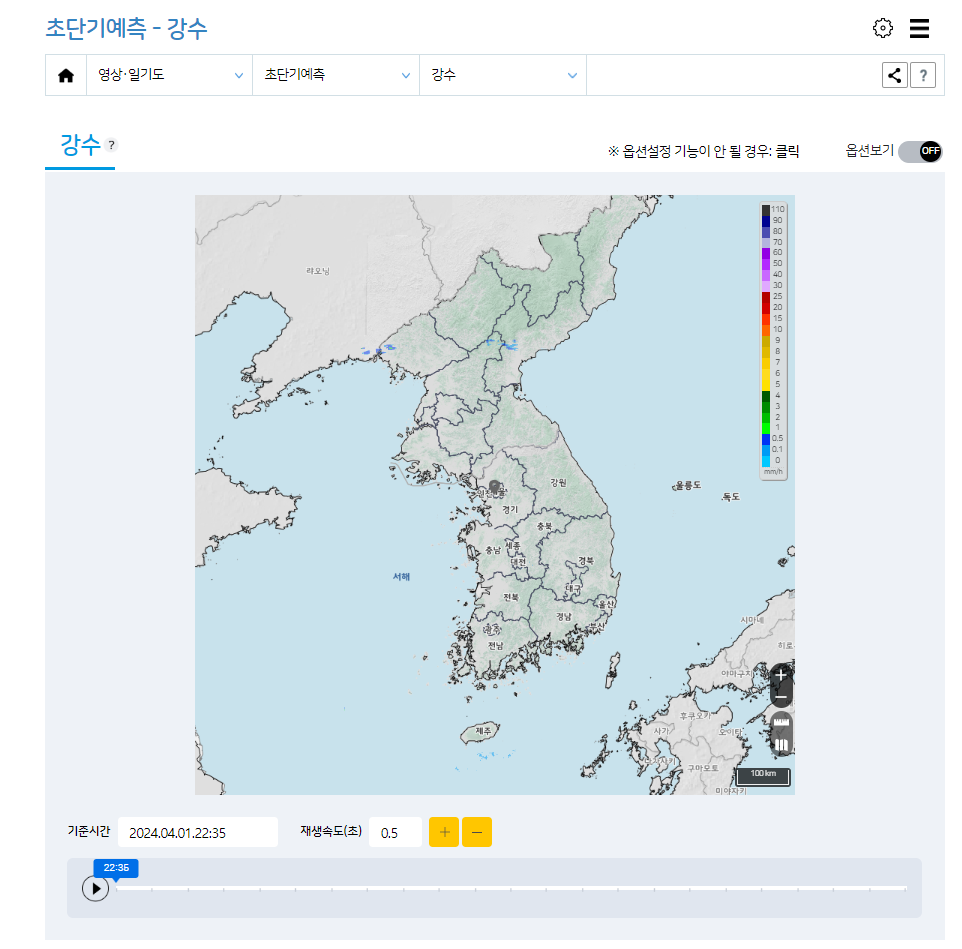The width and height of the screenshot is (962, 949).
Task: Open the 초단기예측 dropdown
Action: 335,74
